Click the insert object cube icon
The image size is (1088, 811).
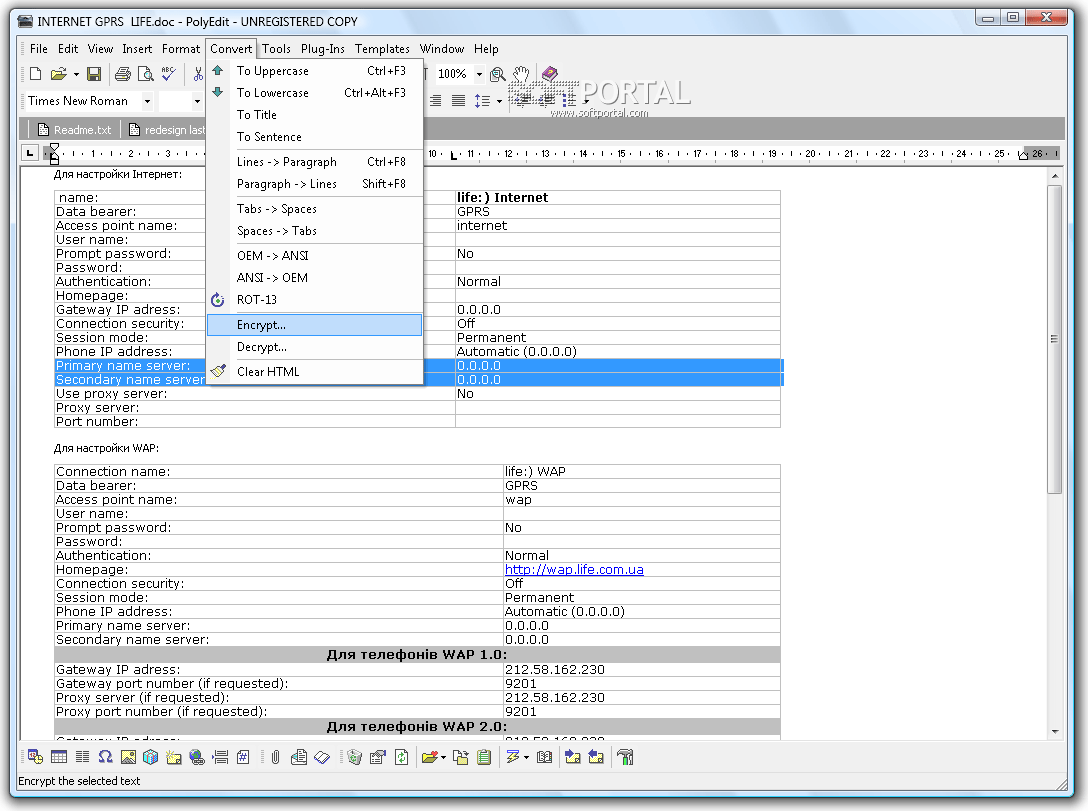click(x=151, y=757)
